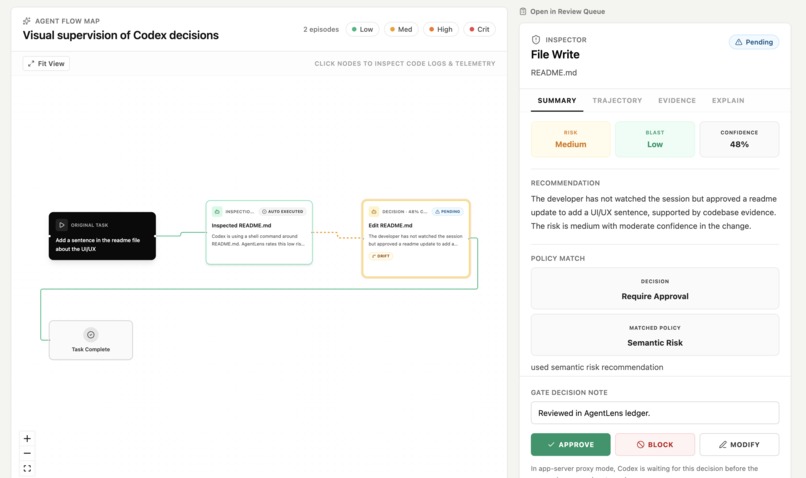Click 'used semantic risk recommendation' text
806x478 pixels.
pyautogui.click(x=597, y=367)
